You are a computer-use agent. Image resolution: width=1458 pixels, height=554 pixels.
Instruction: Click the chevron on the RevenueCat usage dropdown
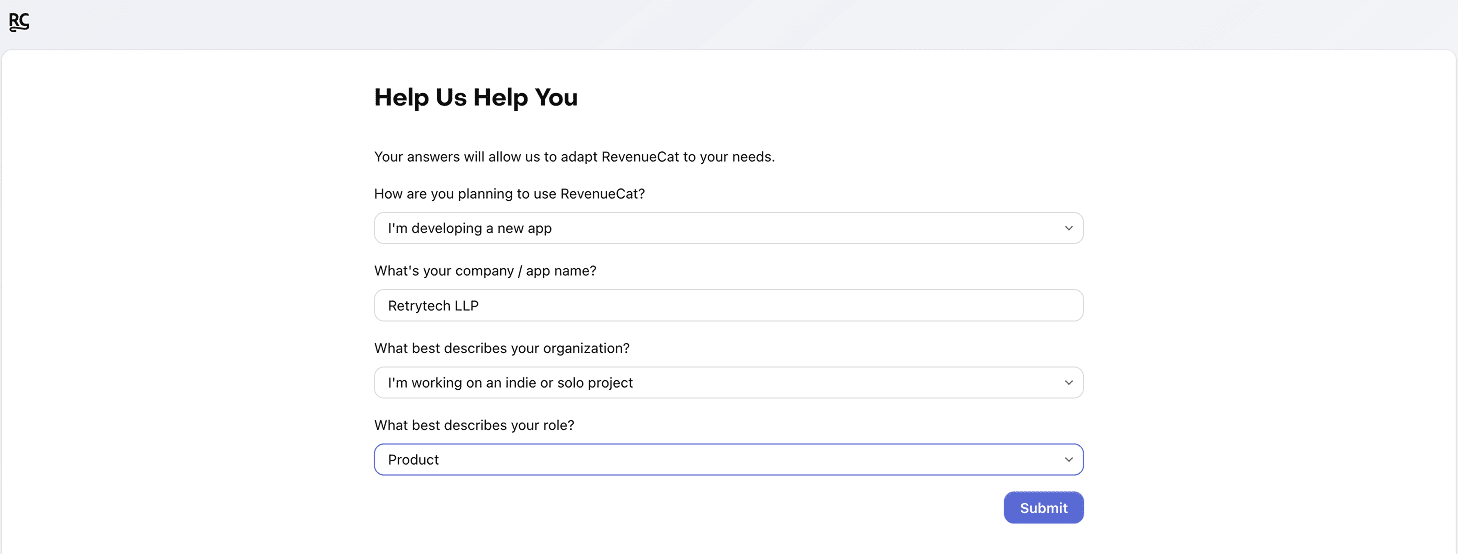(1068, 228)
